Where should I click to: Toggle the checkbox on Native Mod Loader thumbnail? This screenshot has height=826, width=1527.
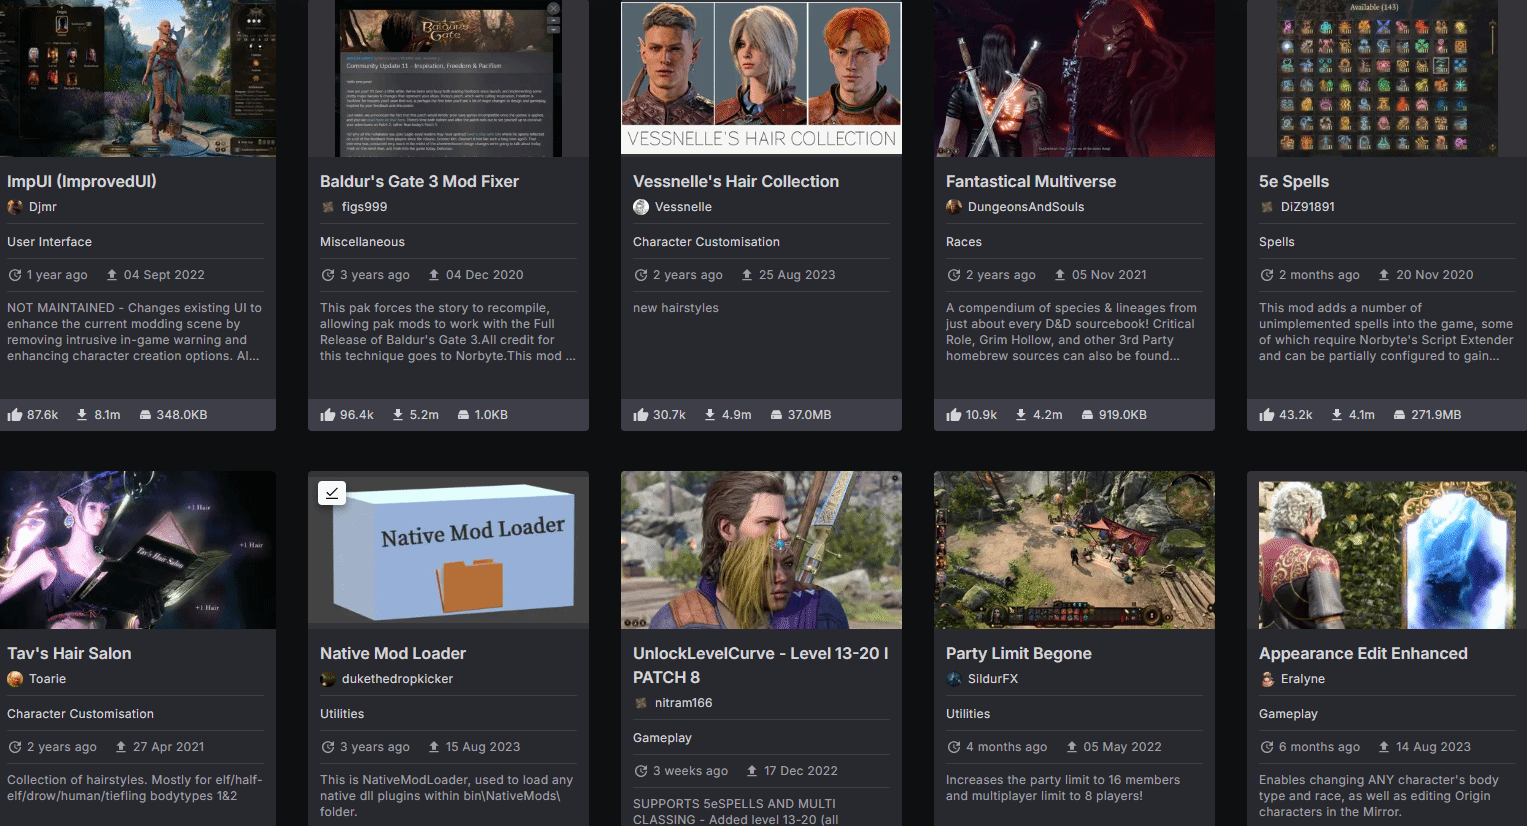click(332, 493)
